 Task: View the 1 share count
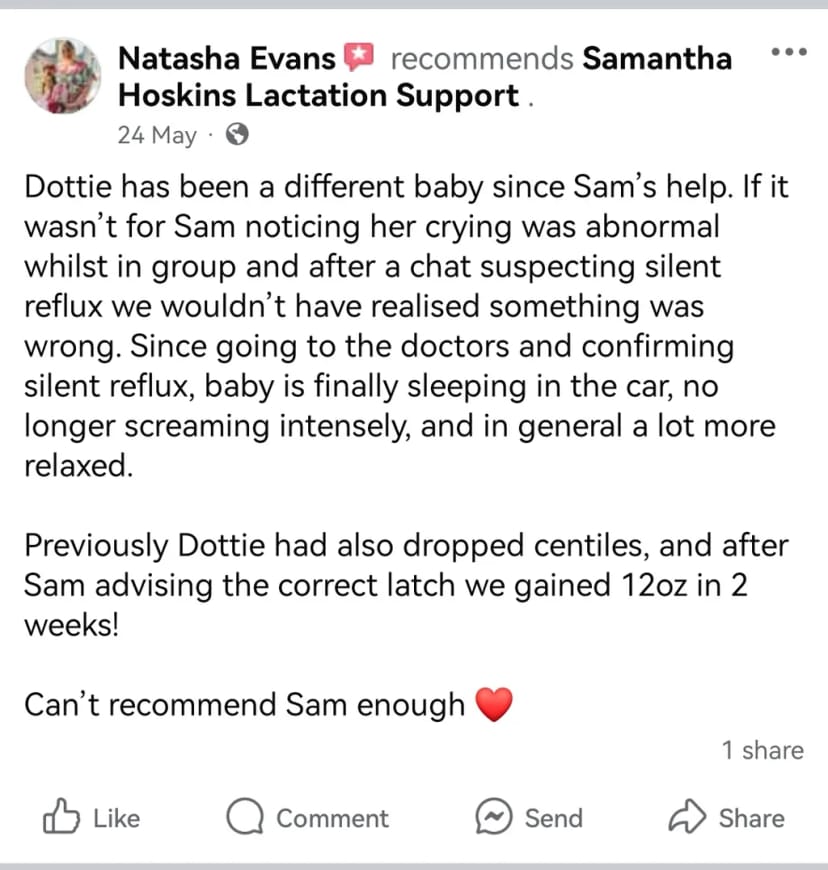click(763, 750)
